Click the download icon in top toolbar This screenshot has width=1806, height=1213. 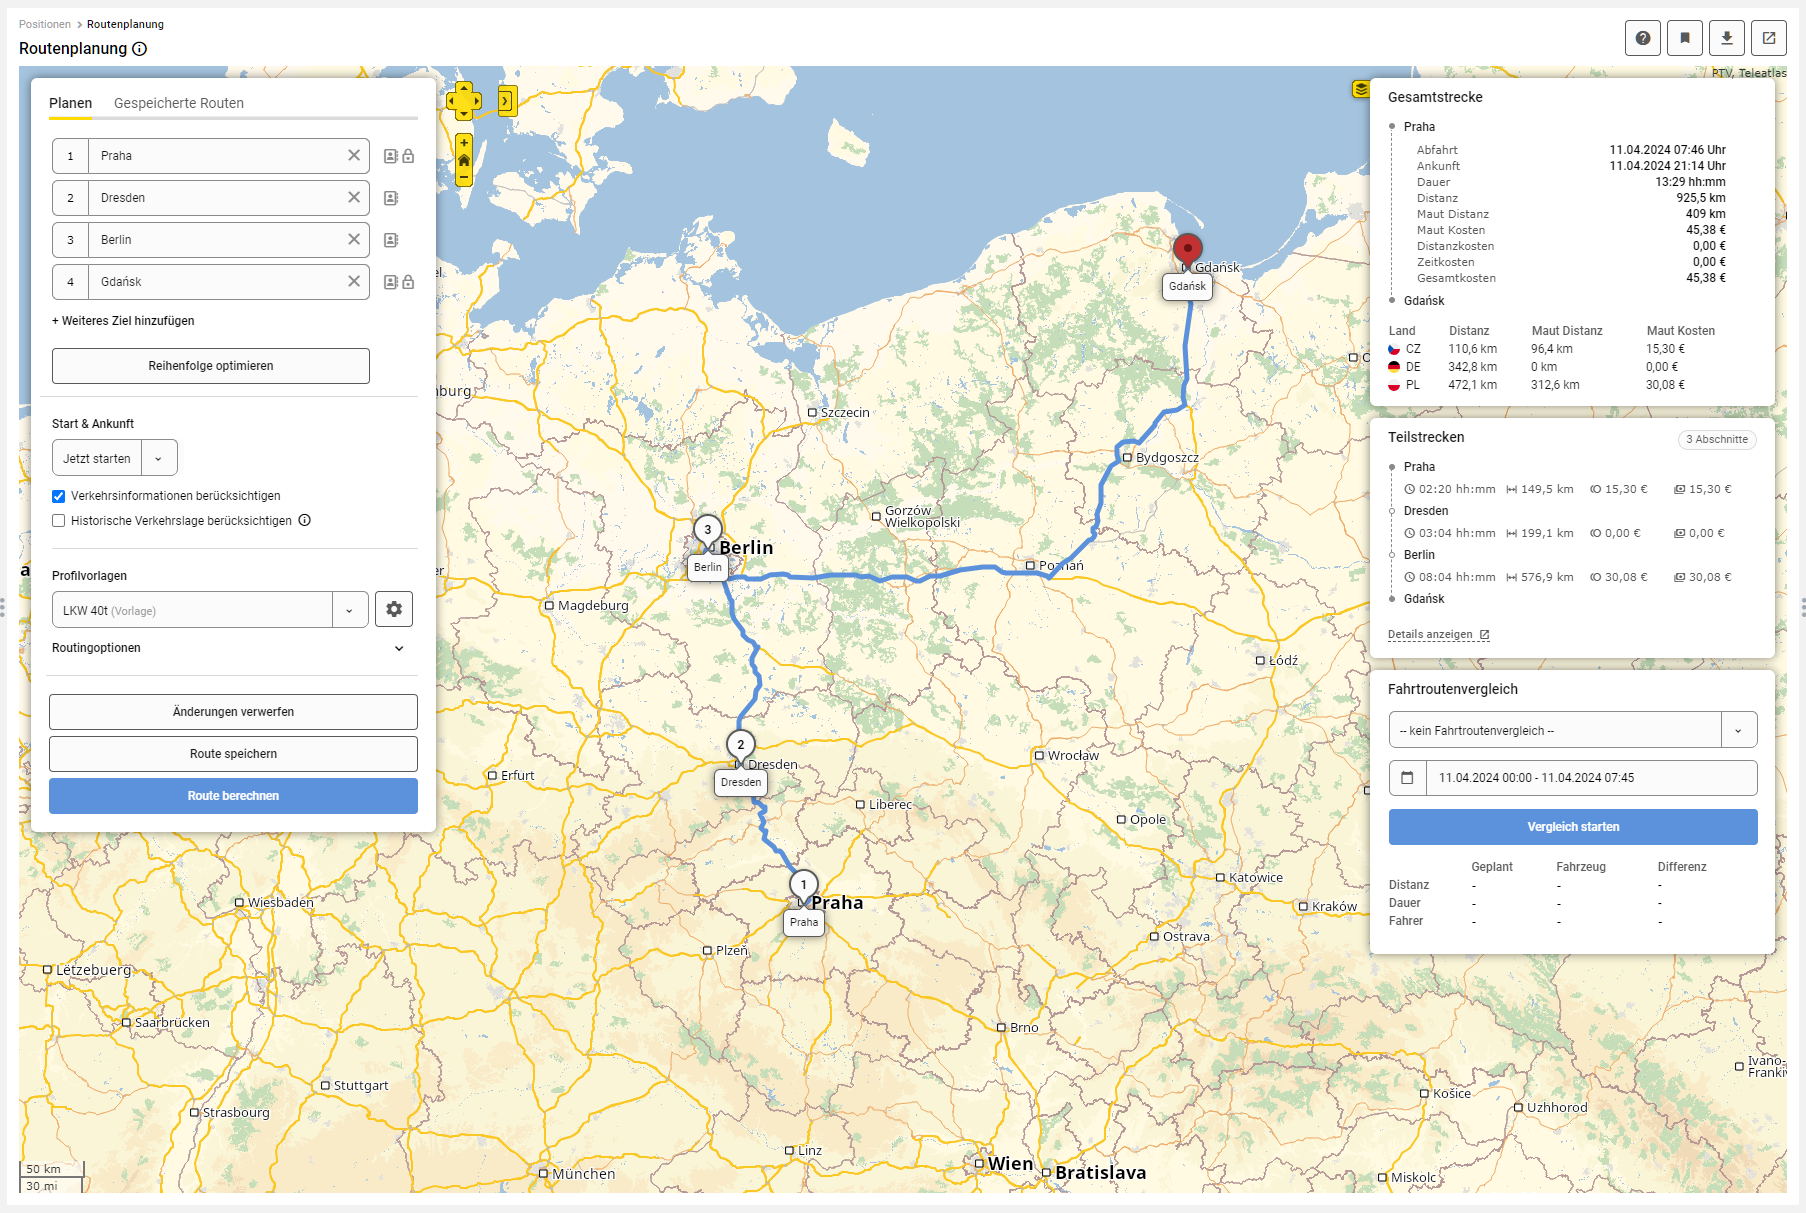[1727, 38]
